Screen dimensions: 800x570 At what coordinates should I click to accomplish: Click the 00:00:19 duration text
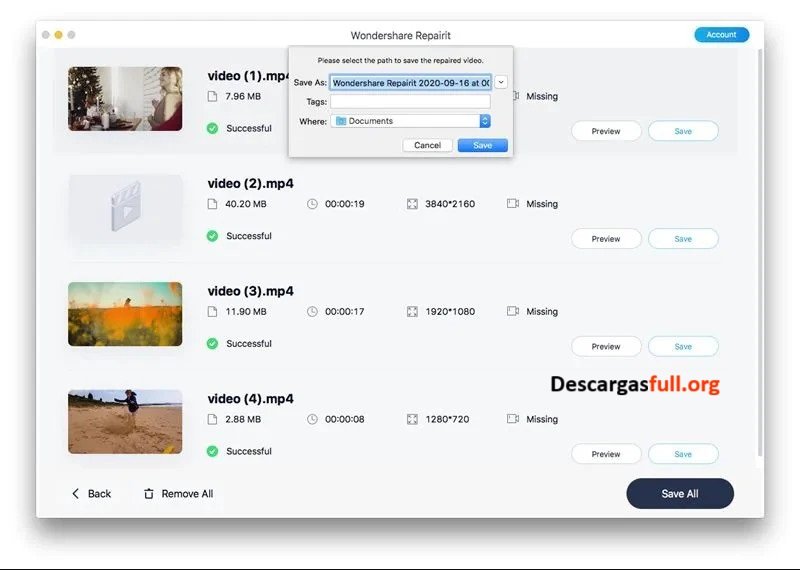coord(345,204)
